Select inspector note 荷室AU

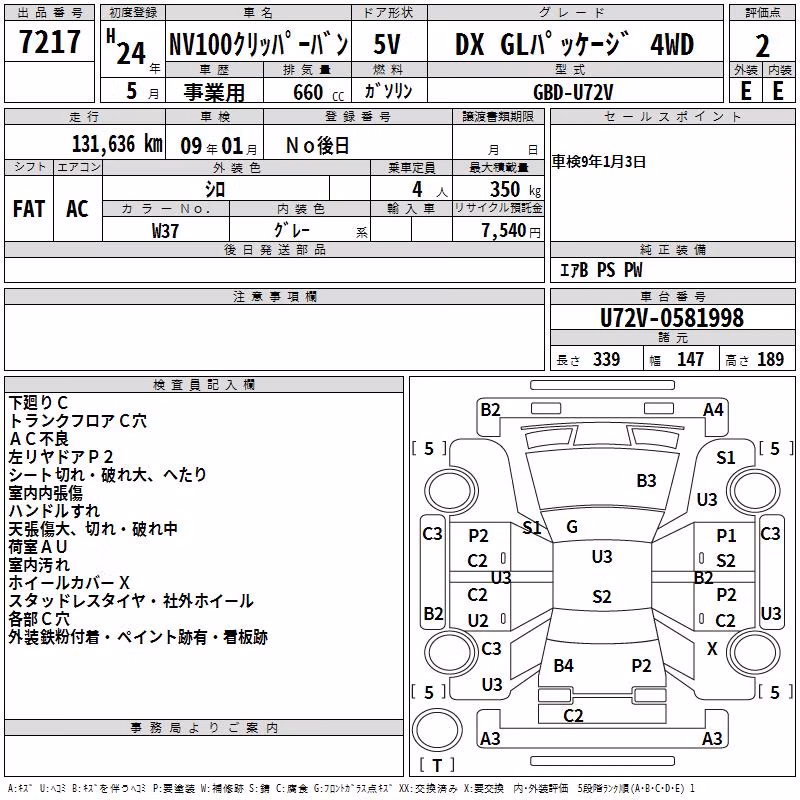coord(38,547)
